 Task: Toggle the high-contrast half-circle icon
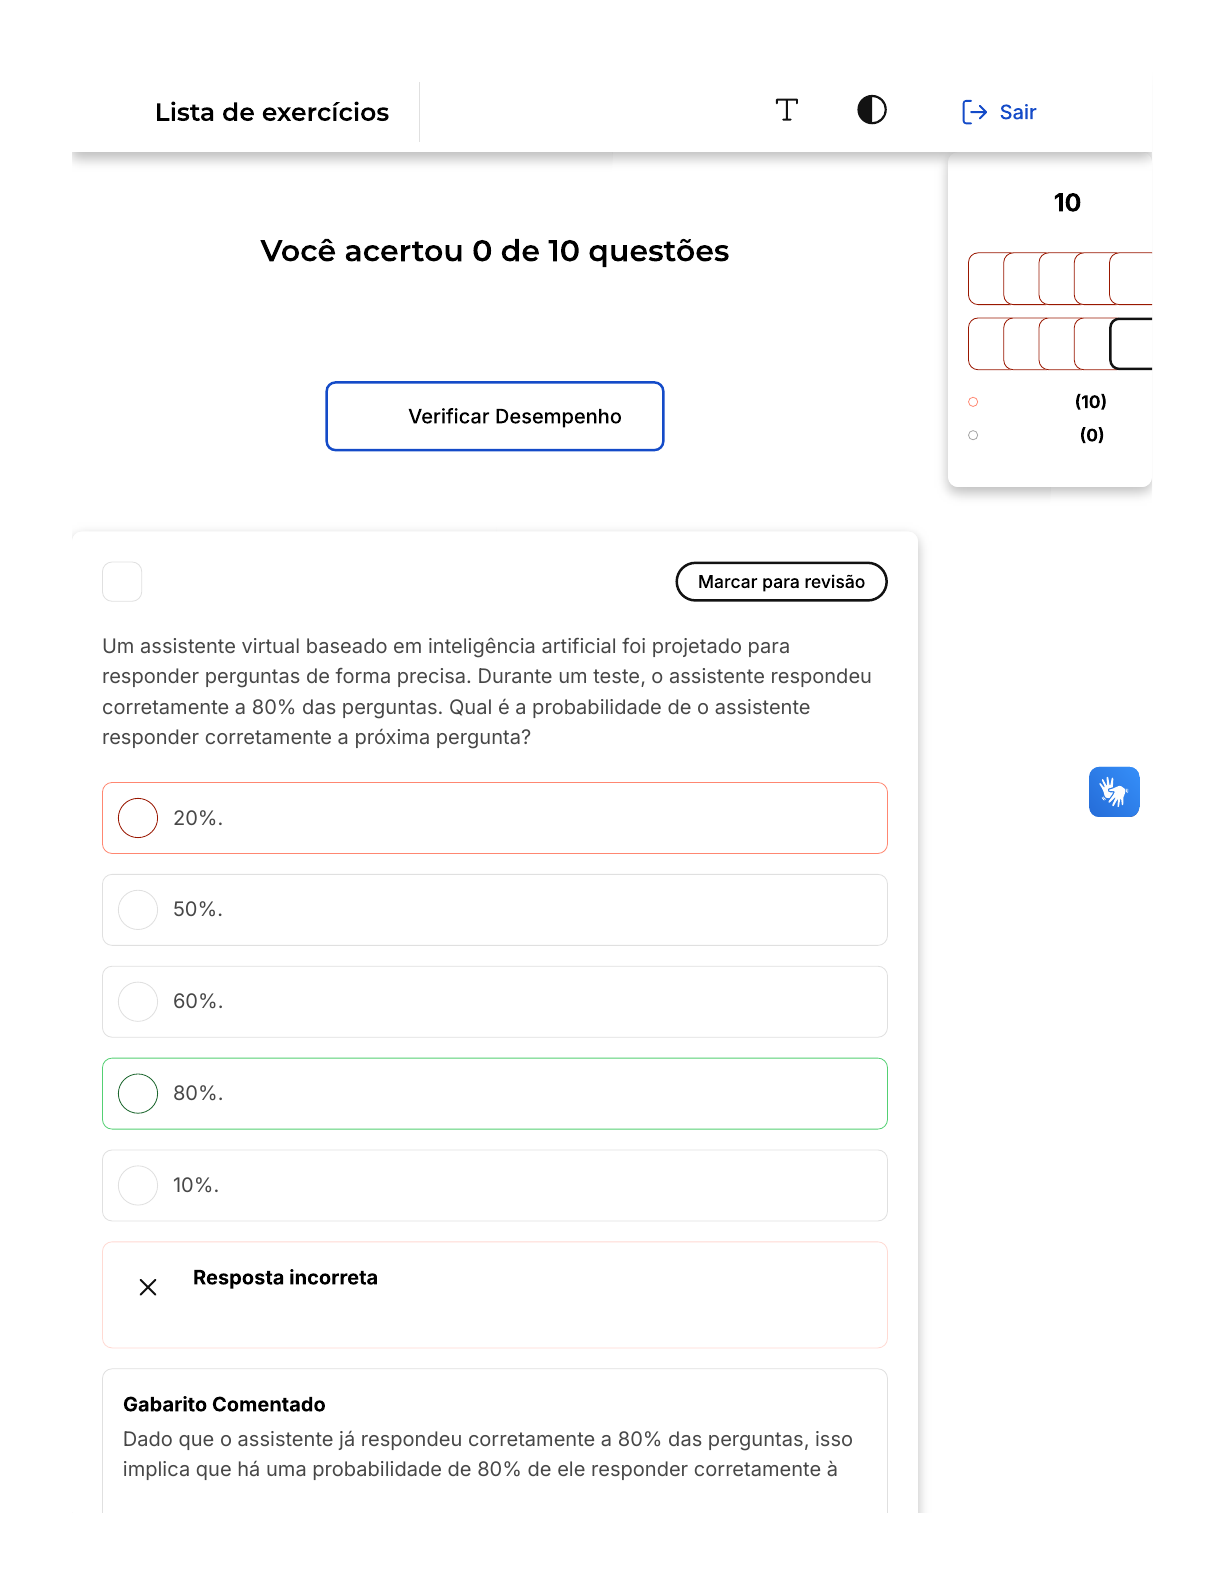(x=872, y=110)
